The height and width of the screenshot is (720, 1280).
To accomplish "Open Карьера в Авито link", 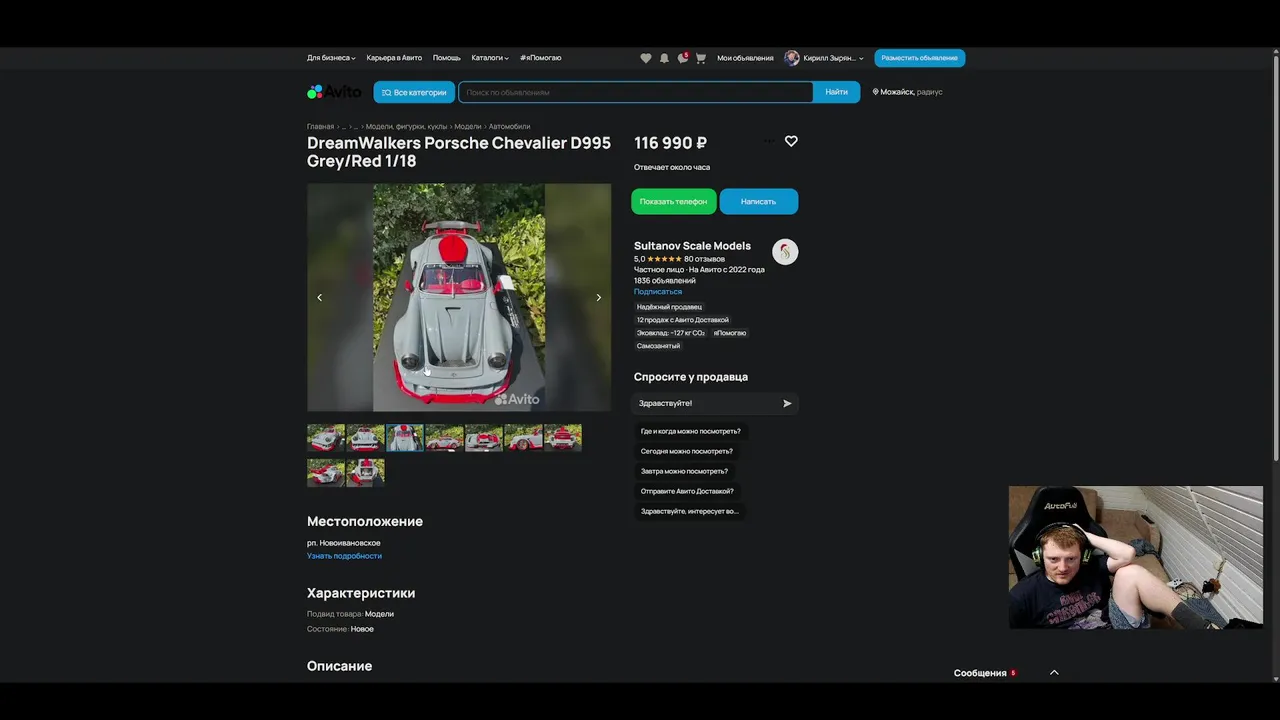I will (394, 58).
